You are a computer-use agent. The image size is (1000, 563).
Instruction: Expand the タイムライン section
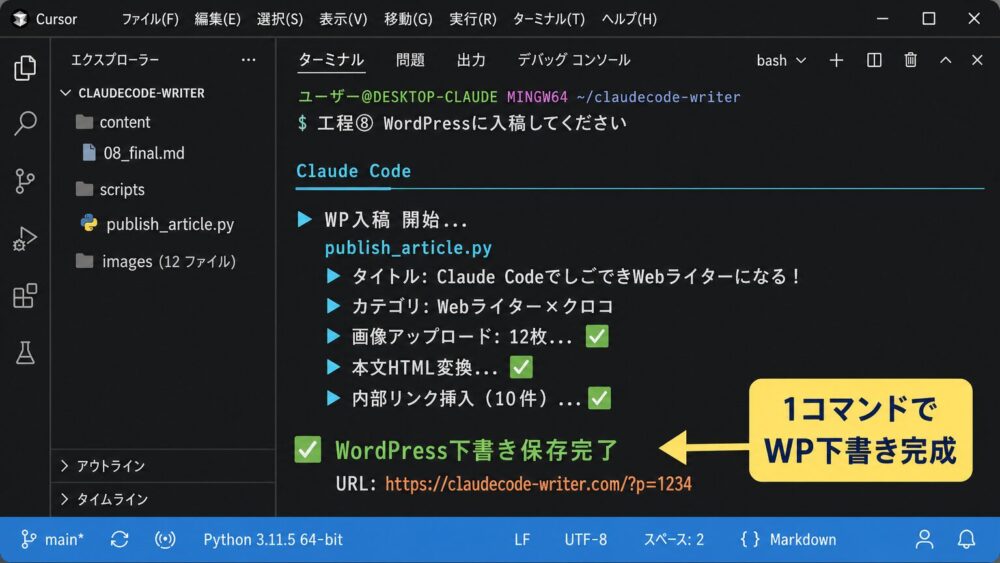pos(64,499)
